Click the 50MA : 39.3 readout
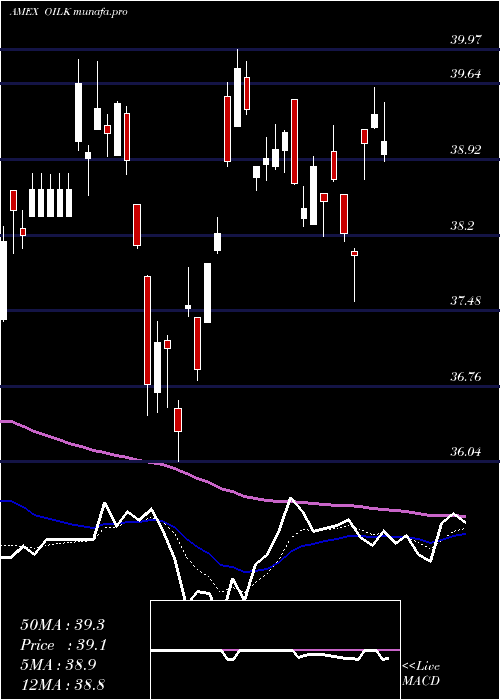 click(62, 625)
